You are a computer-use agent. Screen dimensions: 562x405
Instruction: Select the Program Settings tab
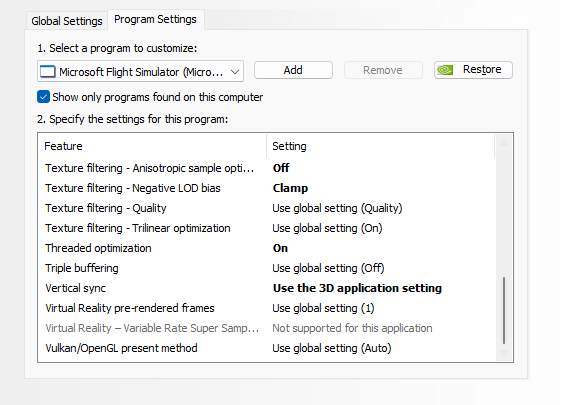[x=156, y=19]
